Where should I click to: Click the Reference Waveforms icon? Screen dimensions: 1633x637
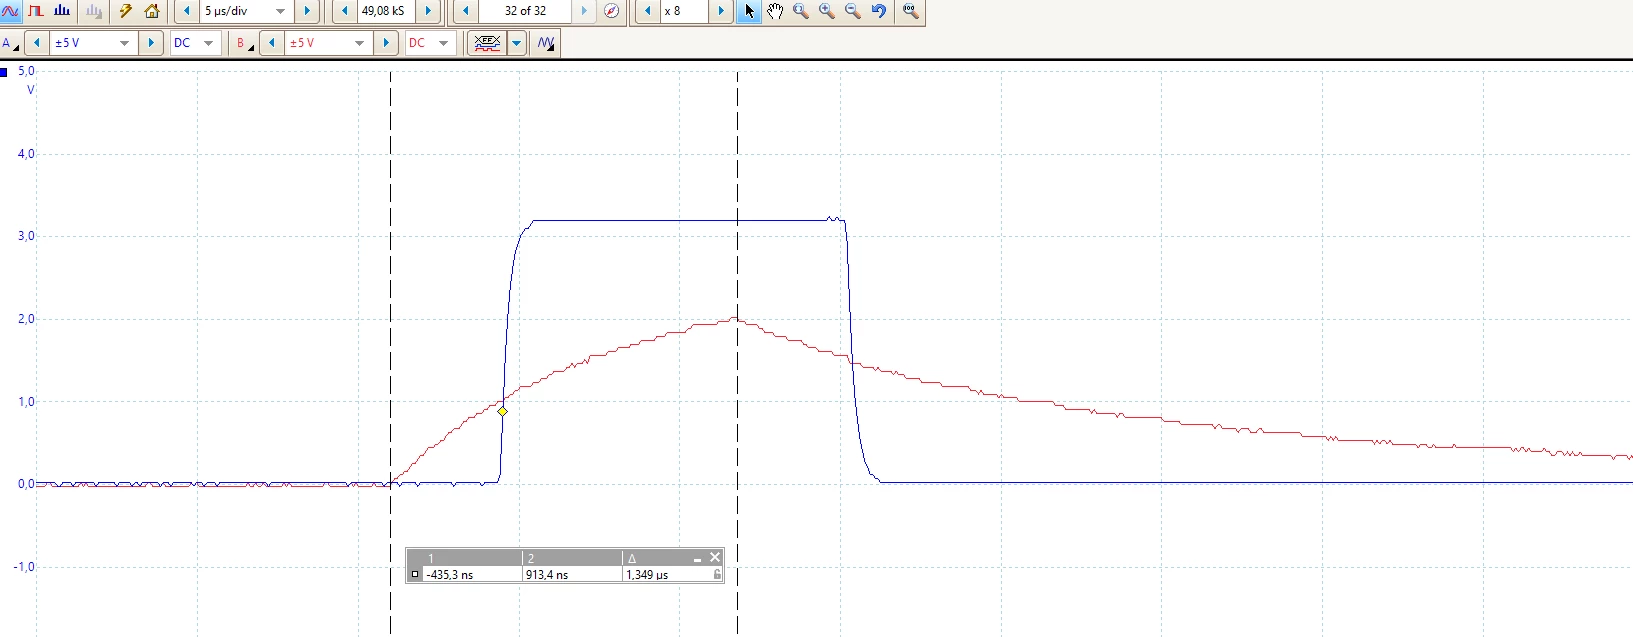[x=545, y=43]
